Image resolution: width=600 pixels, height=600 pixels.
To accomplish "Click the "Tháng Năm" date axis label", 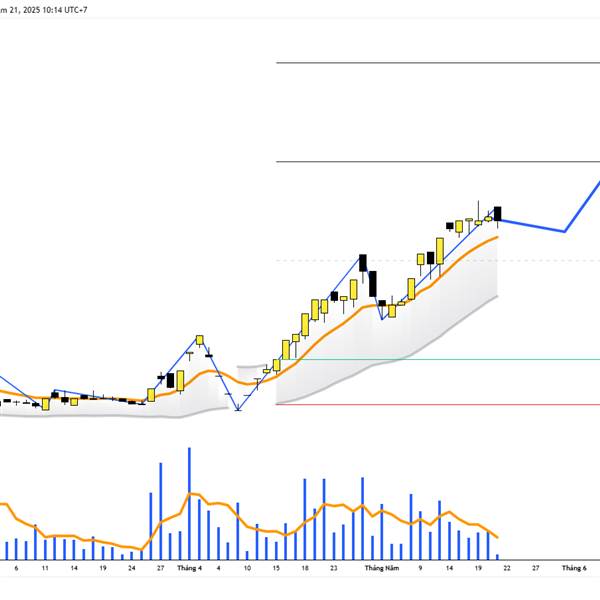I will coord(382,568).
